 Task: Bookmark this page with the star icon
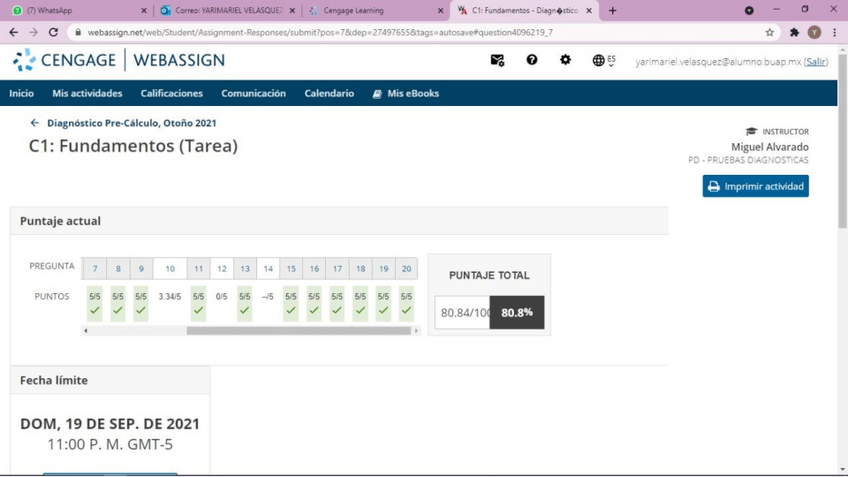tap(770, 32)
